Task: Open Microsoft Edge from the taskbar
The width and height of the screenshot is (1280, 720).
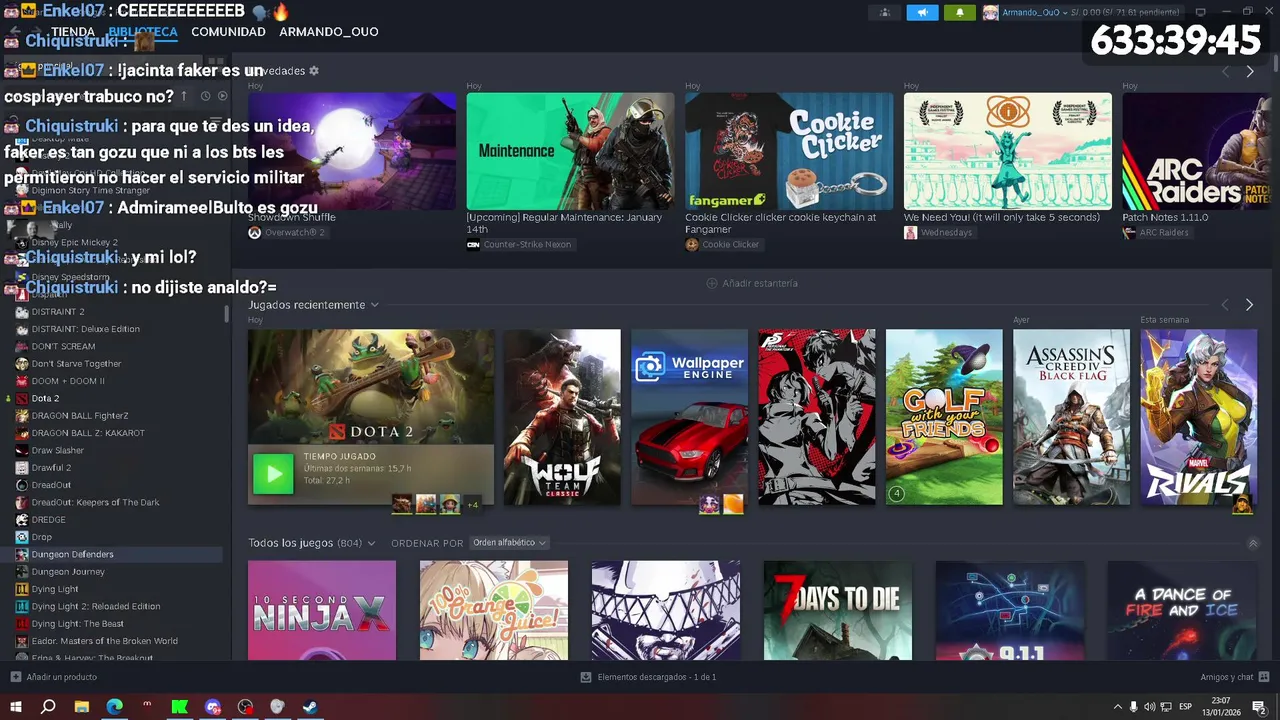Action: 114,707
